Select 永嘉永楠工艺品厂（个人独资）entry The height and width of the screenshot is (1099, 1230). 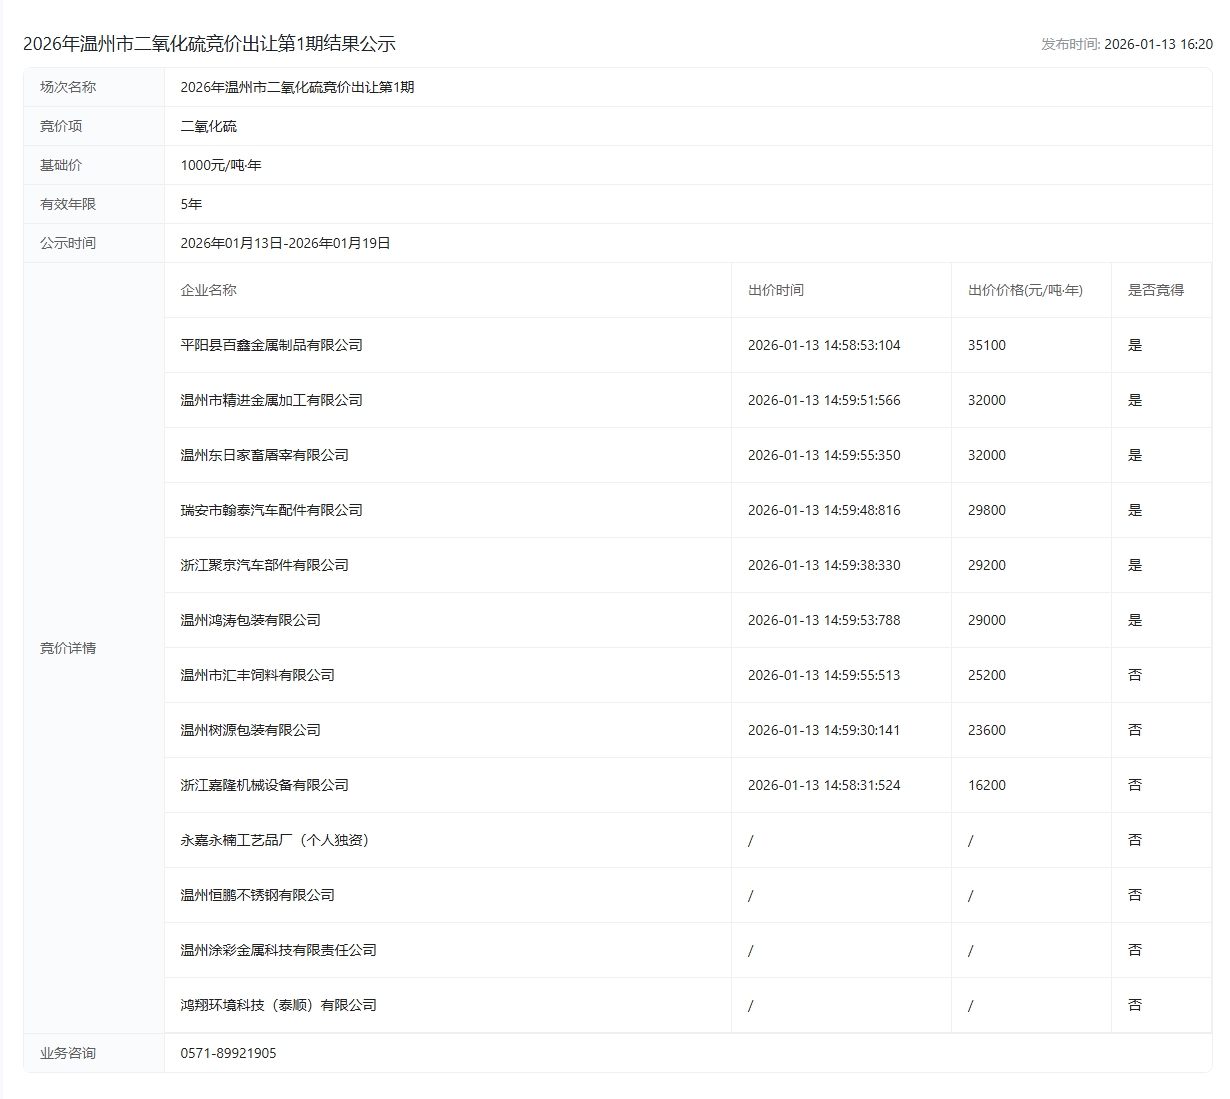click(x=277, y=840)
